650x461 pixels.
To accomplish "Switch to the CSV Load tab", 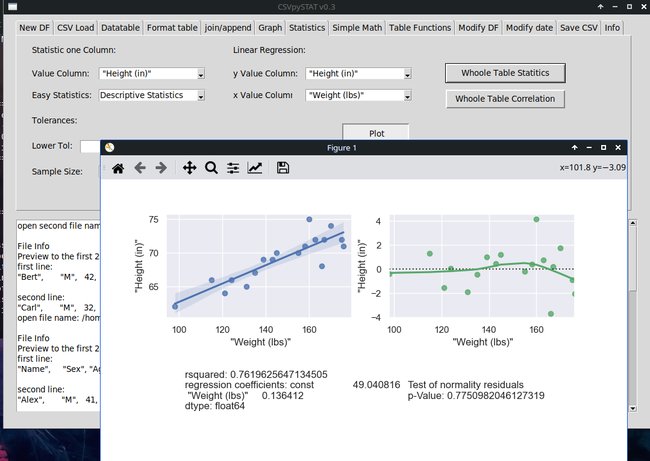I will coord(75,28).
